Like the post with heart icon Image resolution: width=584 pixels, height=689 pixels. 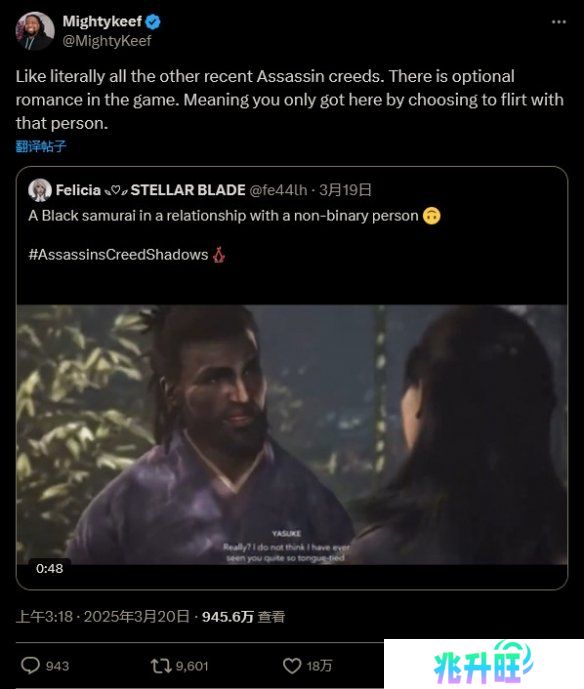292,666
